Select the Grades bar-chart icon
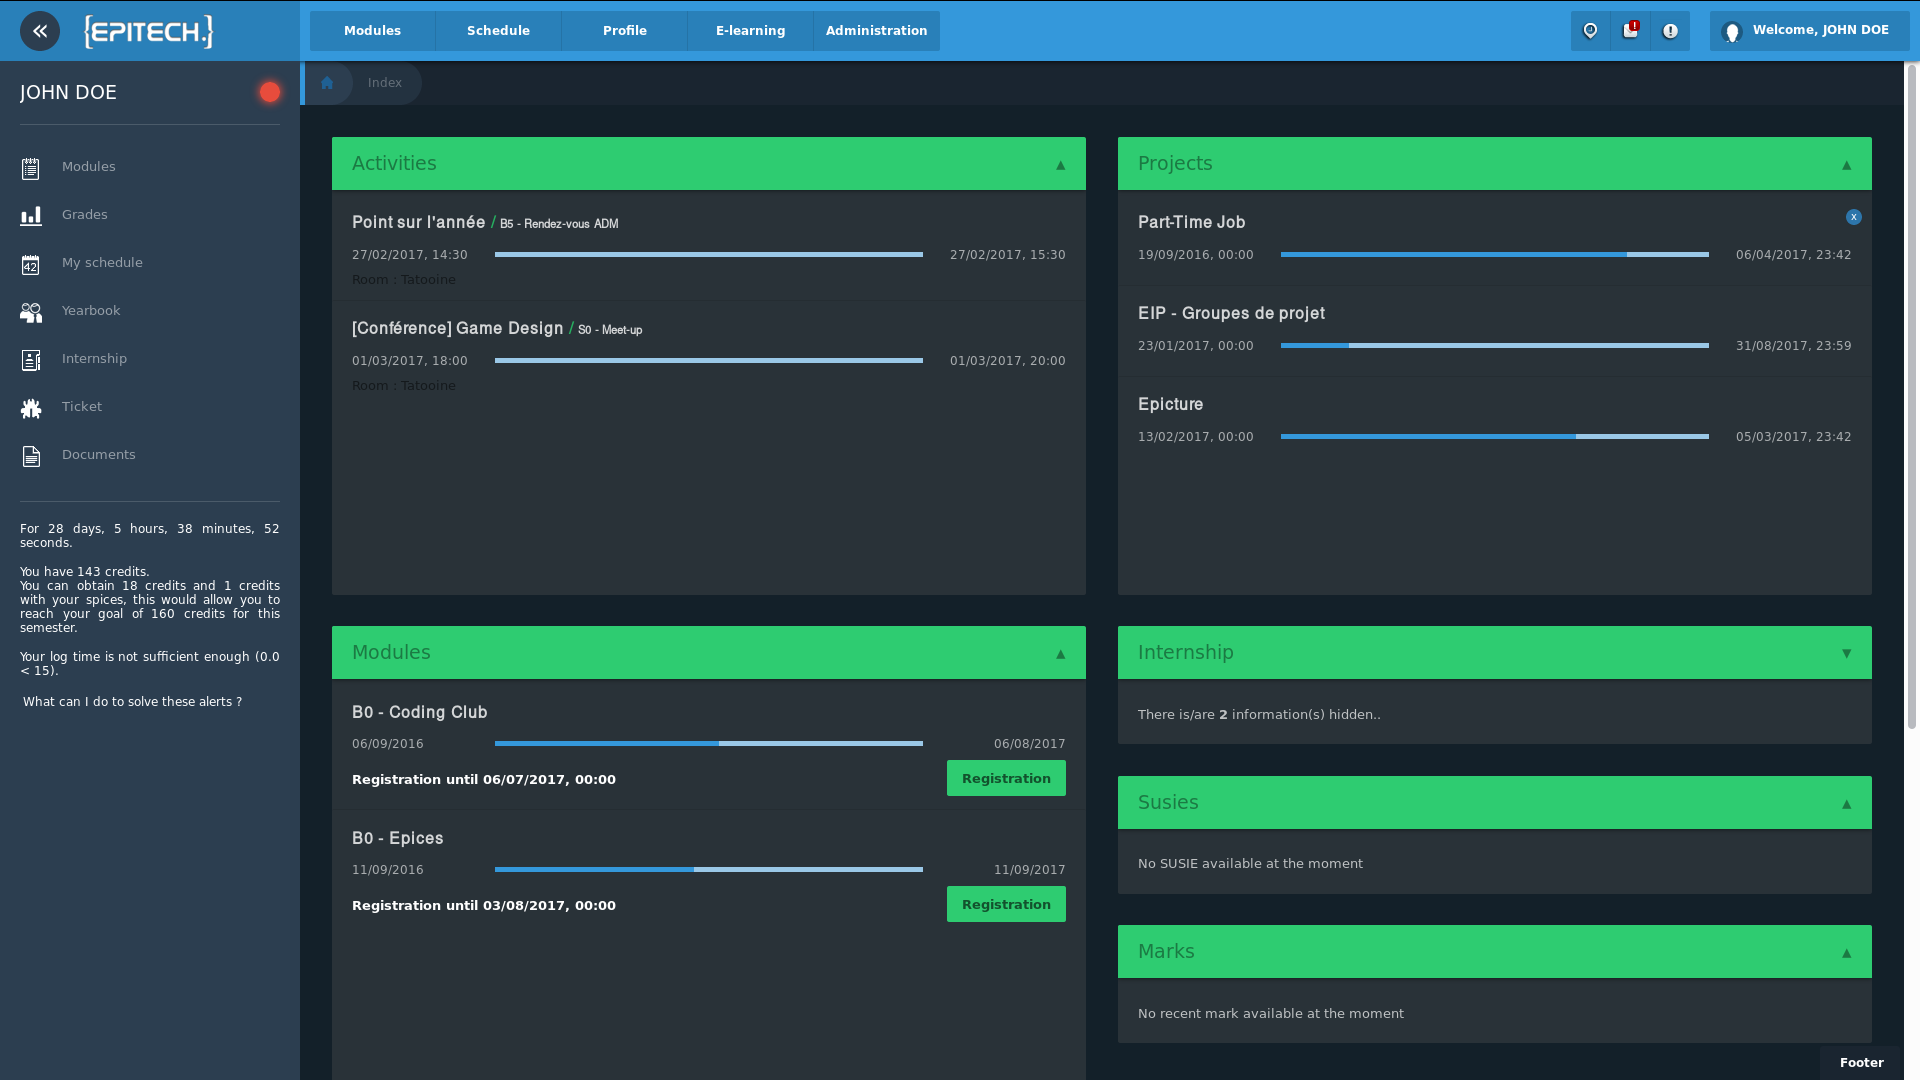This screenshot has height=1080, width=1920. [31, 214]
